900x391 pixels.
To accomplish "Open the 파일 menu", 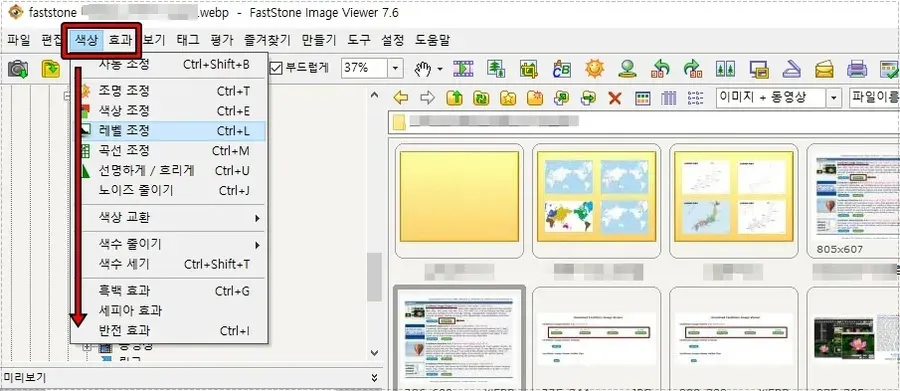I will pyautogui.click(x=19, y=41).
